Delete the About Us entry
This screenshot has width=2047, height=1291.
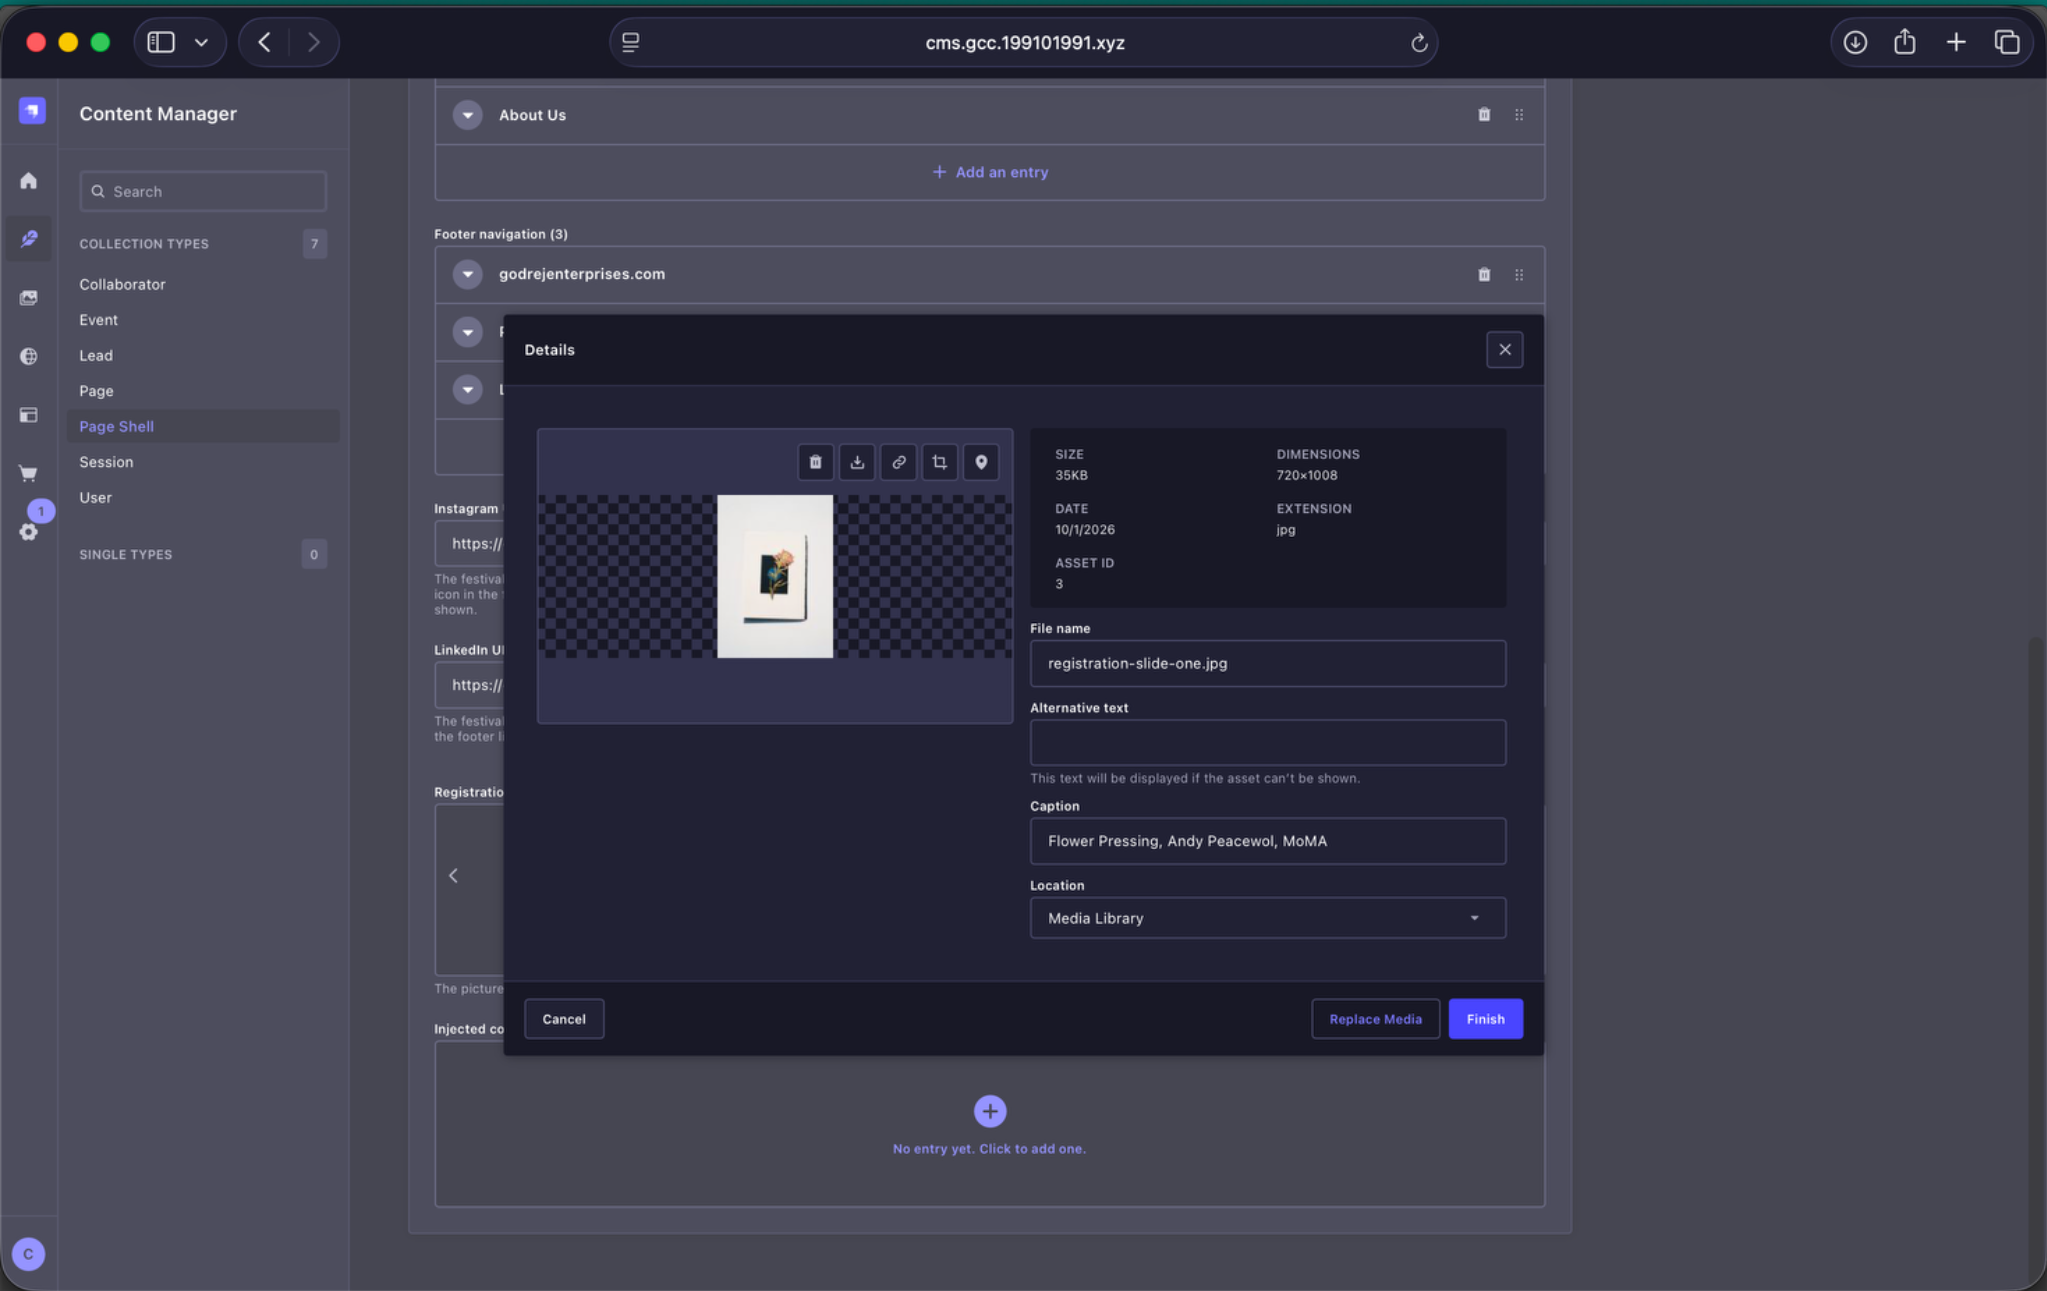(1484, 115)
